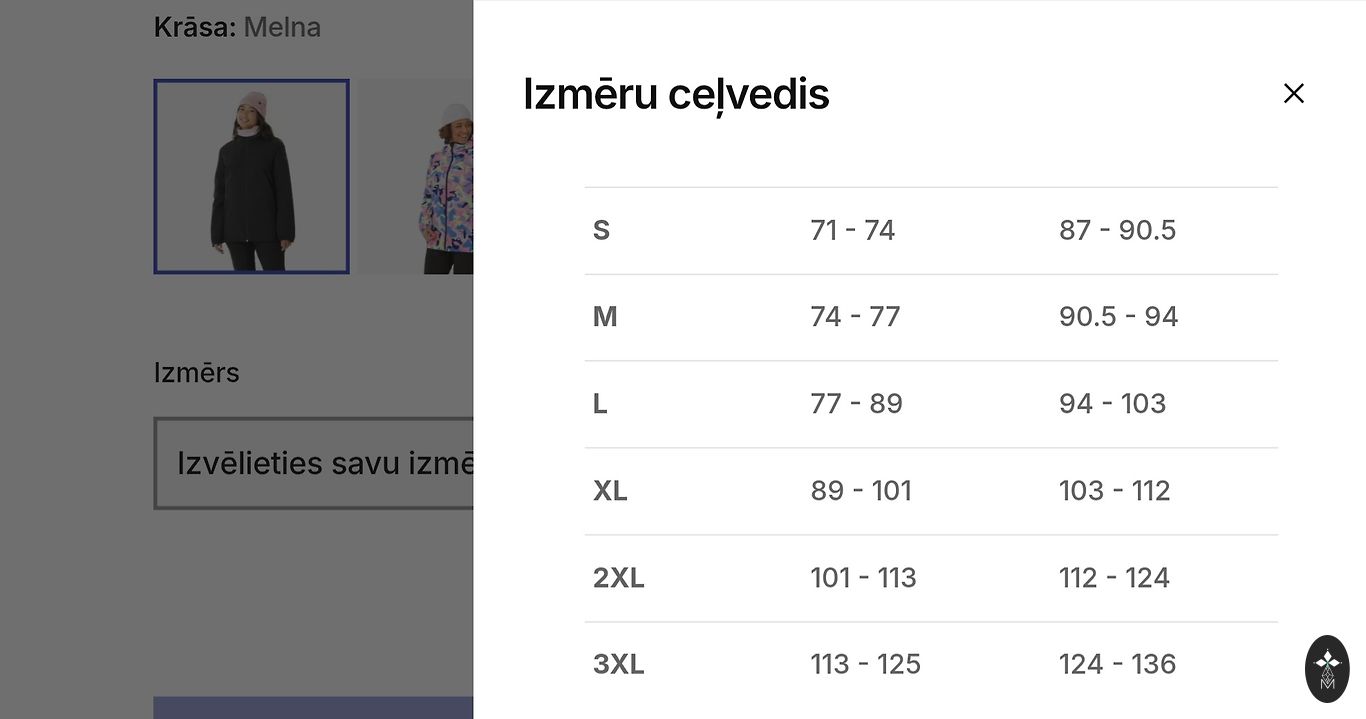The width and height of the screenshot is (1366, 719).
Task: Click the 71 - 74 measurement cell
Action: (852, 230)
